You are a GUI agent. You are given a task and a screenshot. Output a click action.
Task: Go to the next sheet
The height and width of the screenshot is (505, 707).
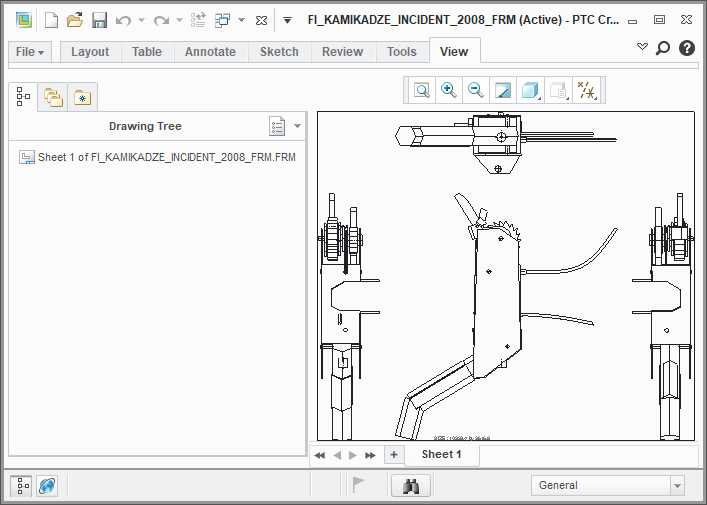(x=353, y=455)
